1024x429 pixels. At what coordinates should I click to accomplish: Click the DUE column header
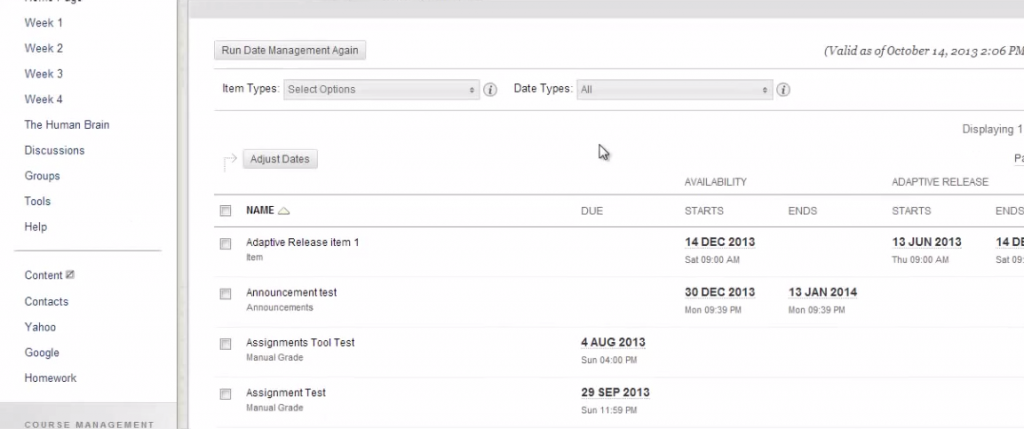point(592,211)
